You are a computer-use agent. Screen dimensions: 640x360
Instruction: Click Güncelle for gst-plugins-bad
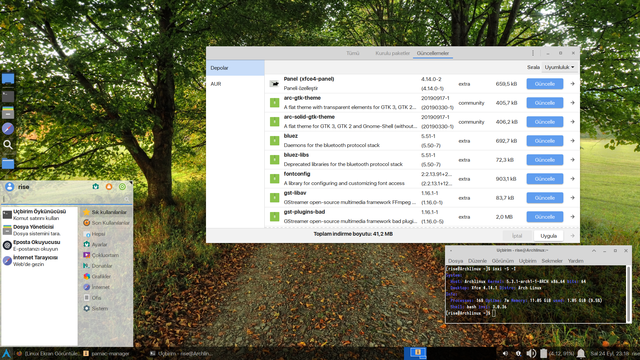point(544,217)
